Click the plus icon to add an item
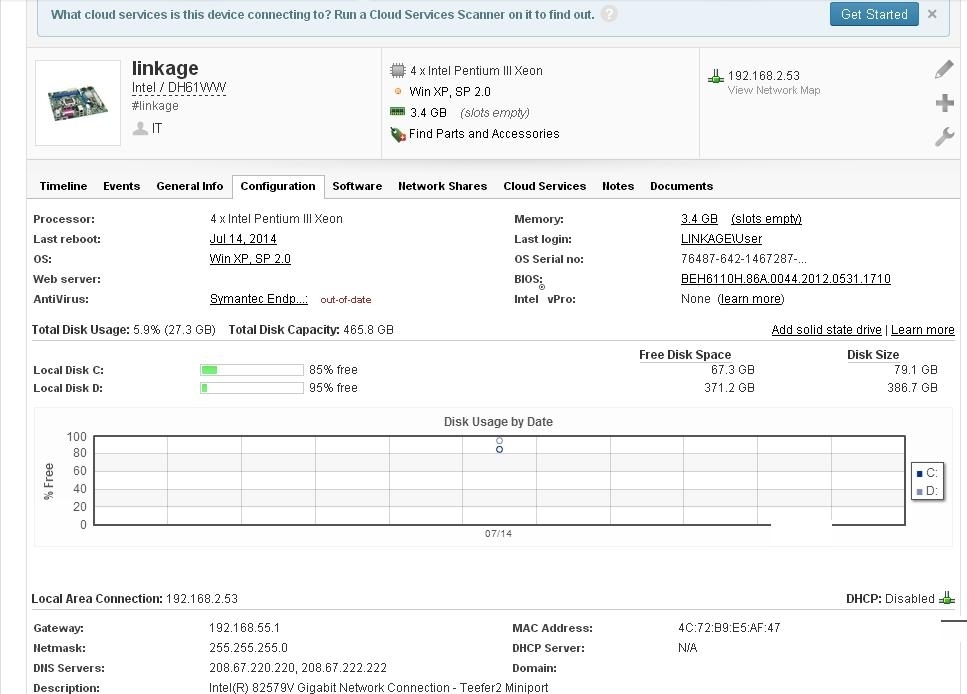 click(944, 102)
